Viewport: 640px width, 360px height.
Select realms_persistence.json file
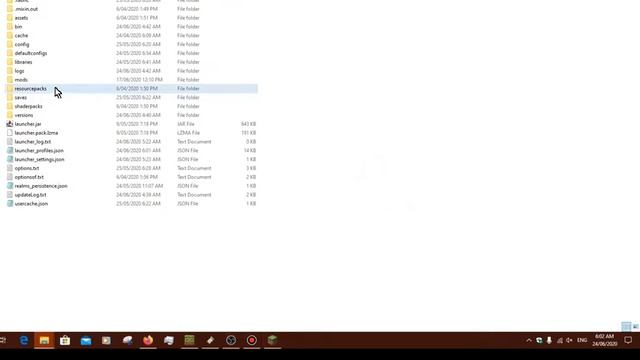(x=41, y=186)
